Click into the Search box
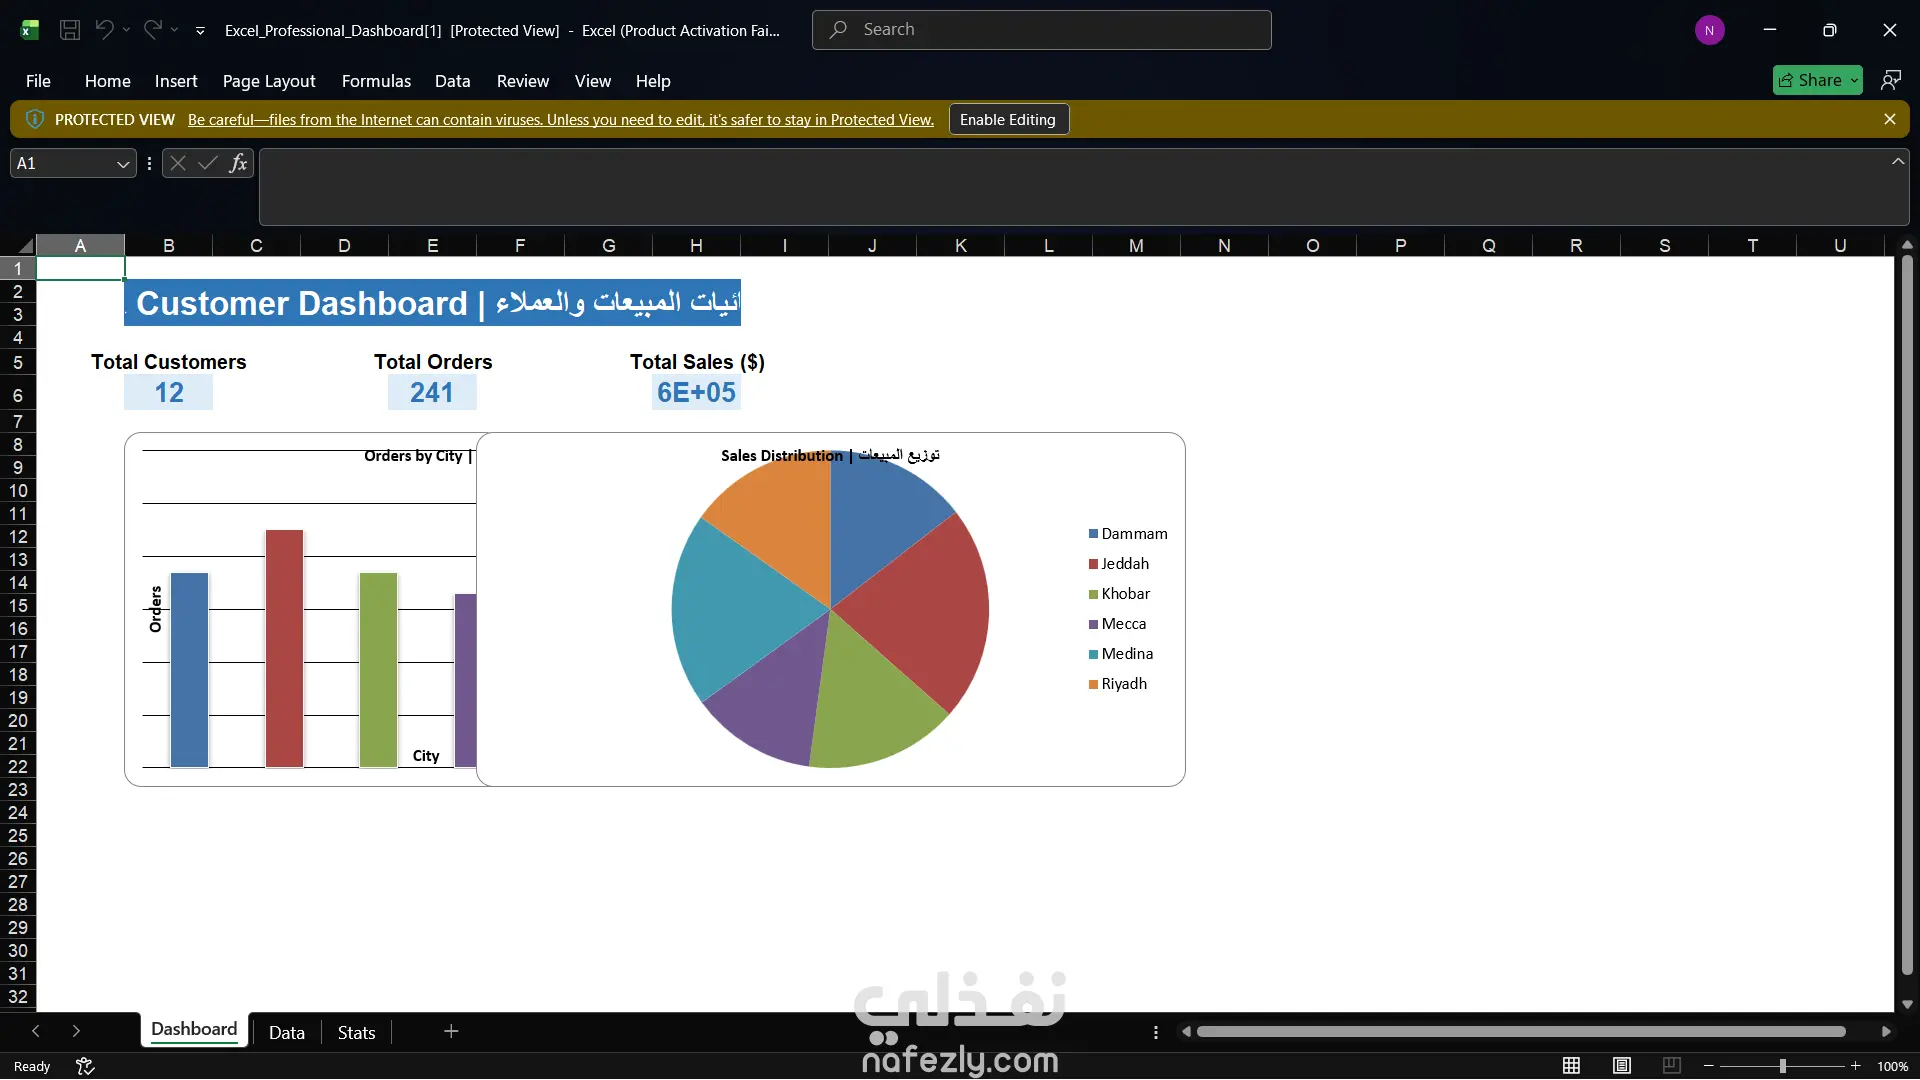Viewport: 1920px width, 1080px height. 1041,30
